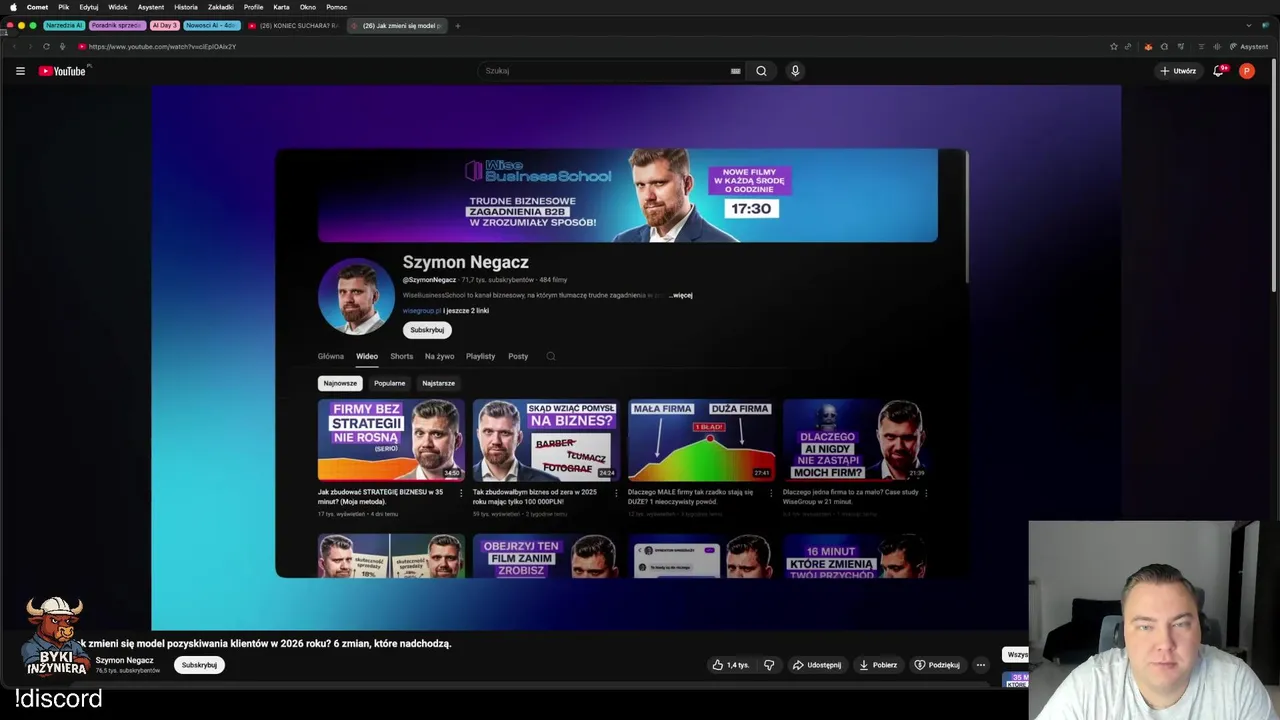Click the channel search magnifier next to Posty
Viewport: 1280px width, 720px height.
(x=551, y=356)
